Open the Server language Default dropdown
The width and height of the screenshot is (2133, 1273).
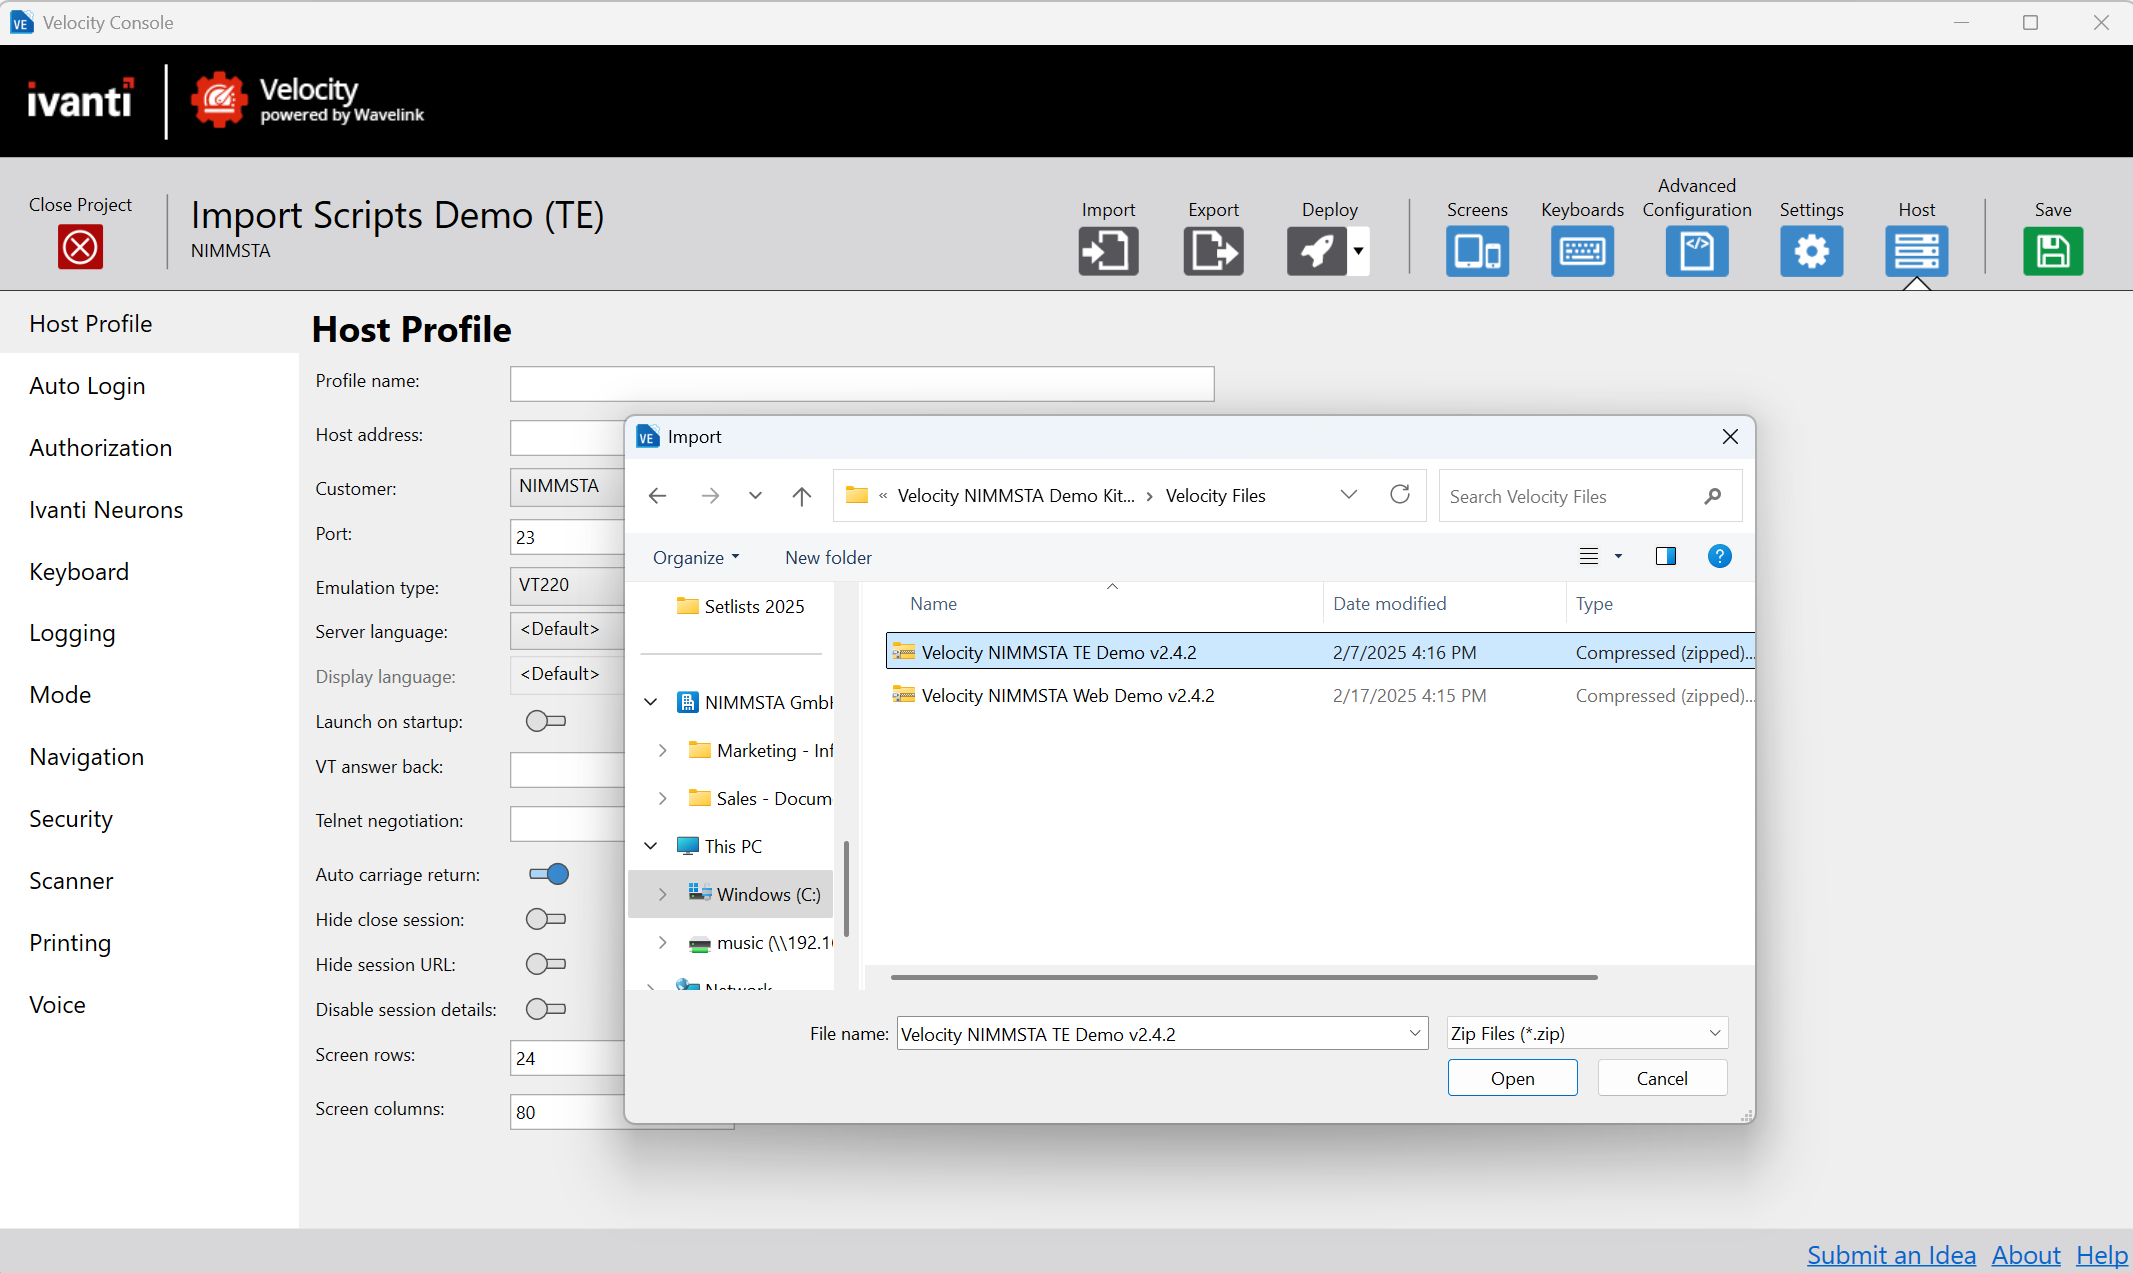pos(567,629)
